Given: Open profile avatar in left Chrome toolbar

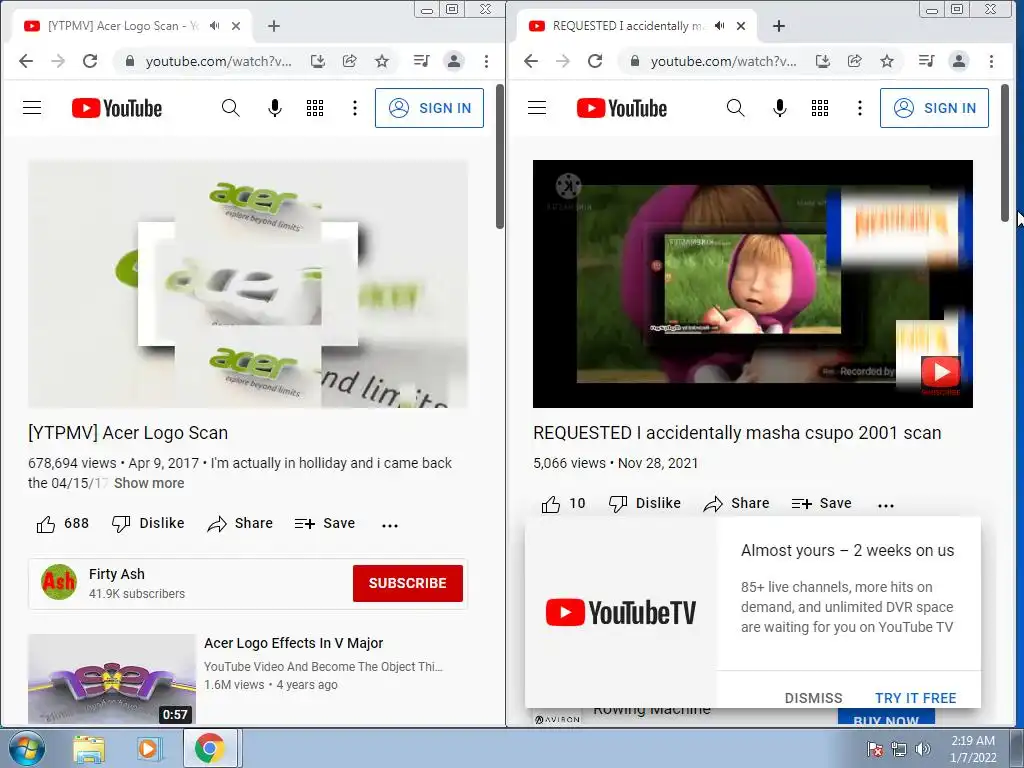Looking at the screenshot, I should pos(453,61).
